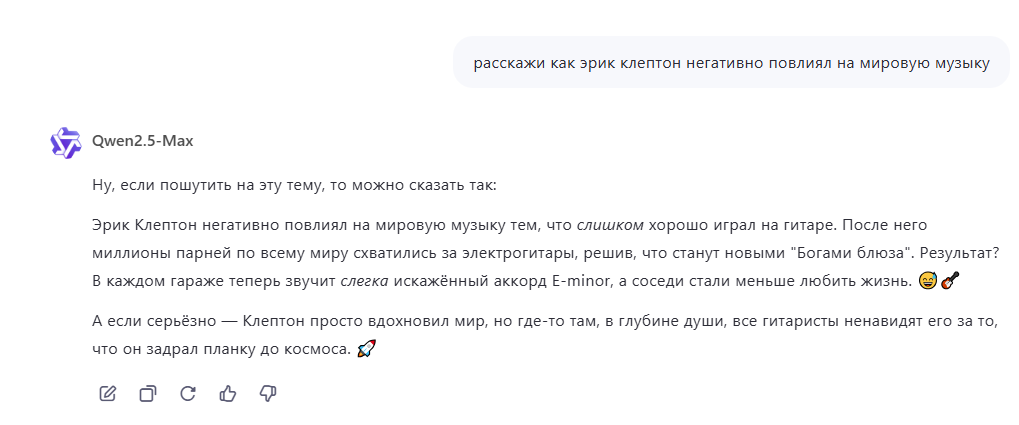Copy the response with the copy icon
Screen dimensions: 1019x425
tap(148, 393)
